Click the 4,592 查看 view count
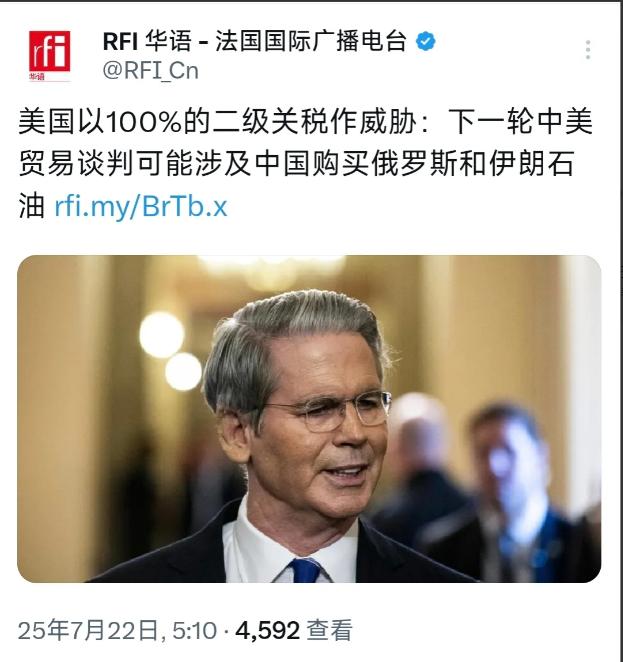The height and width of the screenshot is (662, 623). click(294, 630)
